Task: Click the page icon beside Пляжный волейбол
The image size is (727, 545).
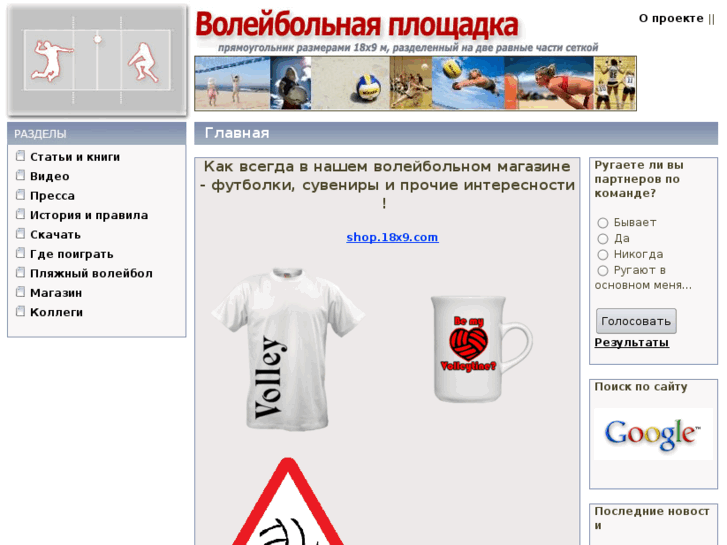Action: click(x=20, y=272)
